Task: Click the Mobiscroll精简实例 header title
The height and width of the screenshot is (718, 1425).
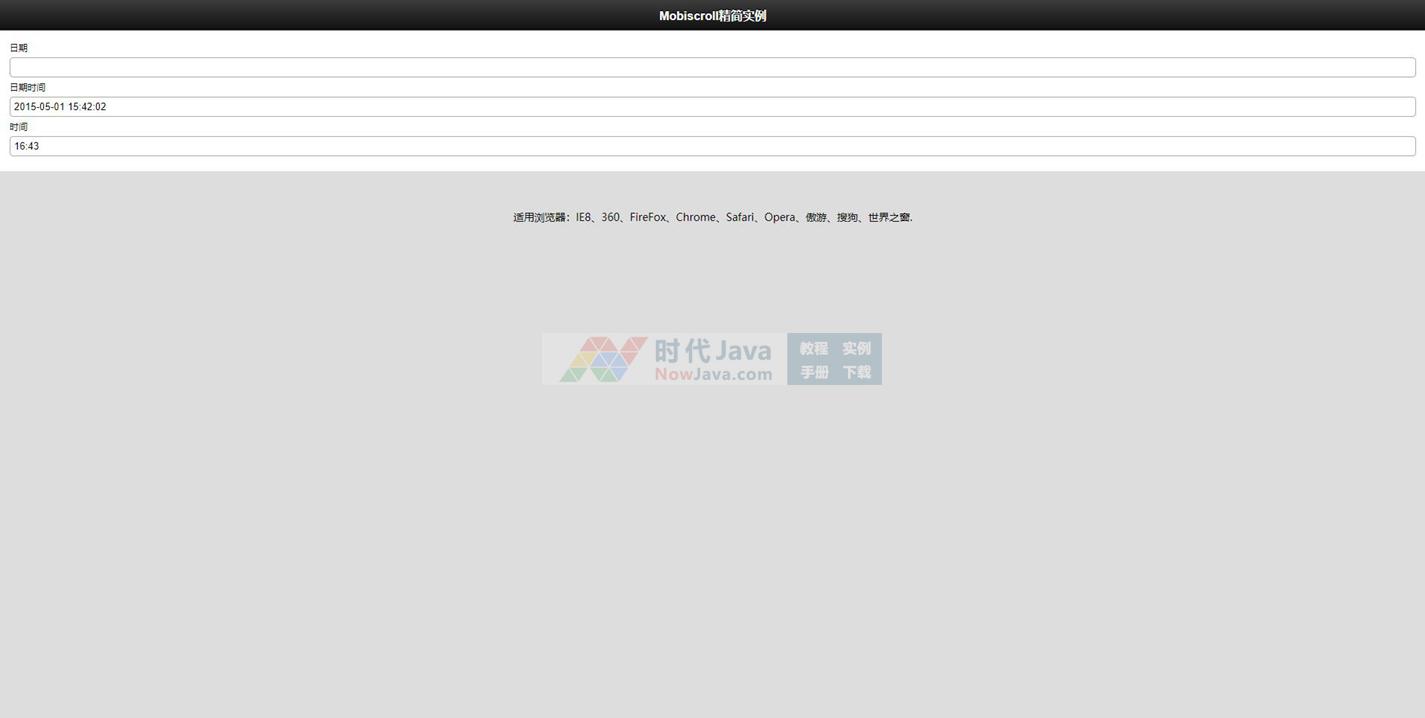Action: click(712, 16)
